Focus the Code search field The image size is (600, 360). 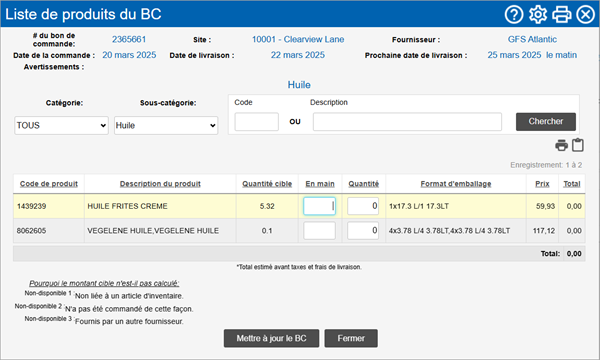[x=256, y=122]
